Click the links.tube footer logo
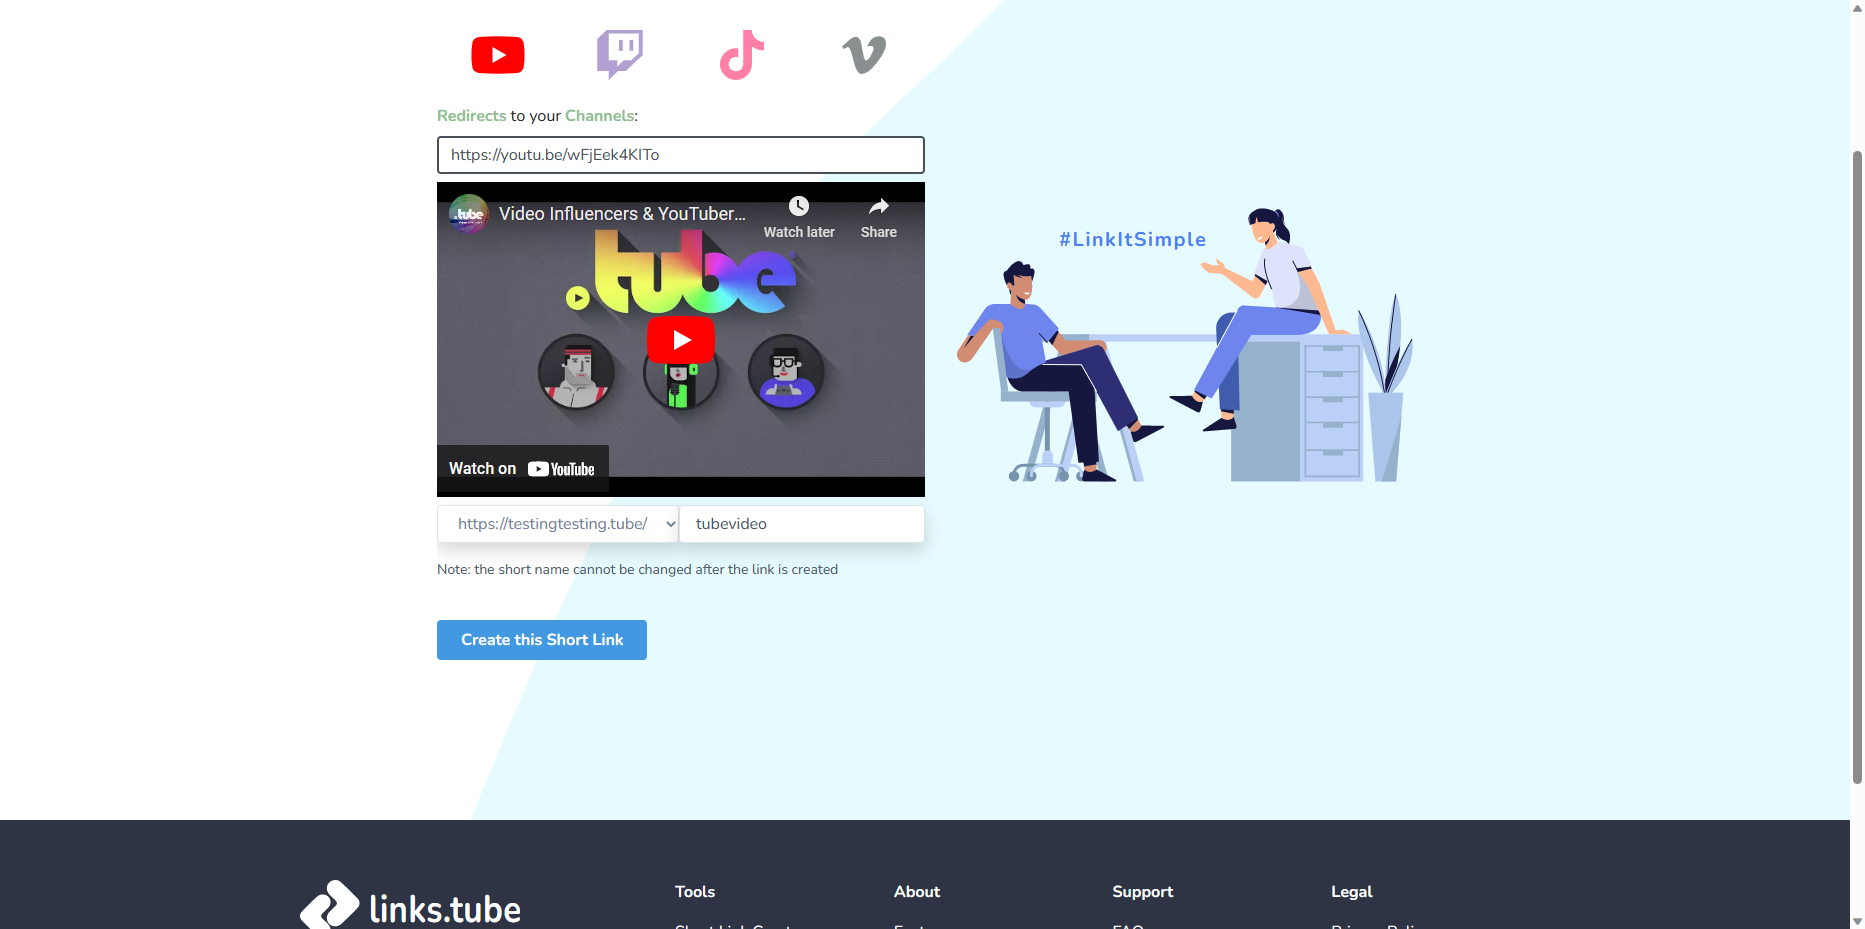Viewport: 1865px width, 929px height. click(x=411, y=907)
